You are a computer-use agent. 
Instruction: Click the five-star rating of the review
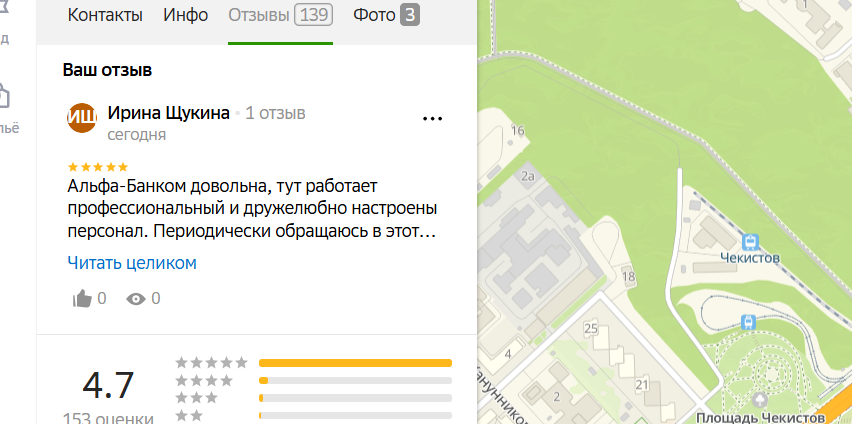point(98,167)
